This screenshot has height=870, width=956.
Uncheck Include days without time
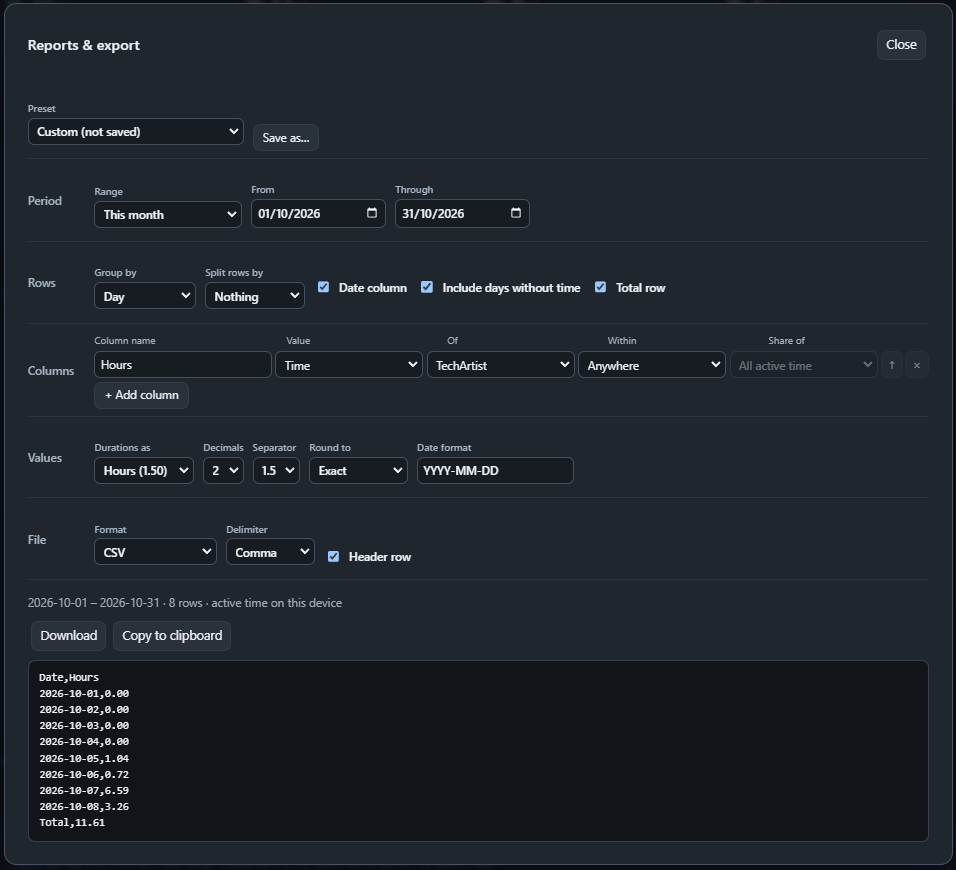click(427, 287)
